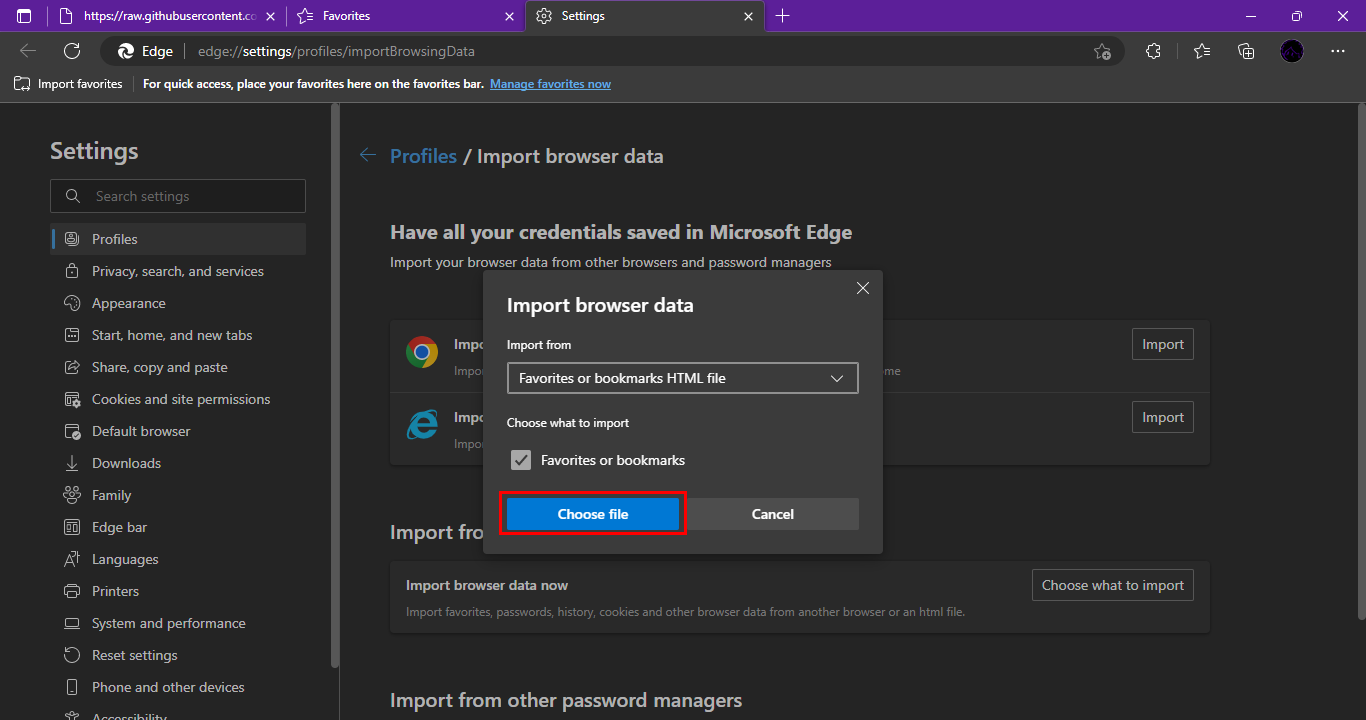Click inside the Search settings field
Screen dimensions: 1366x720
click(177, 195)
